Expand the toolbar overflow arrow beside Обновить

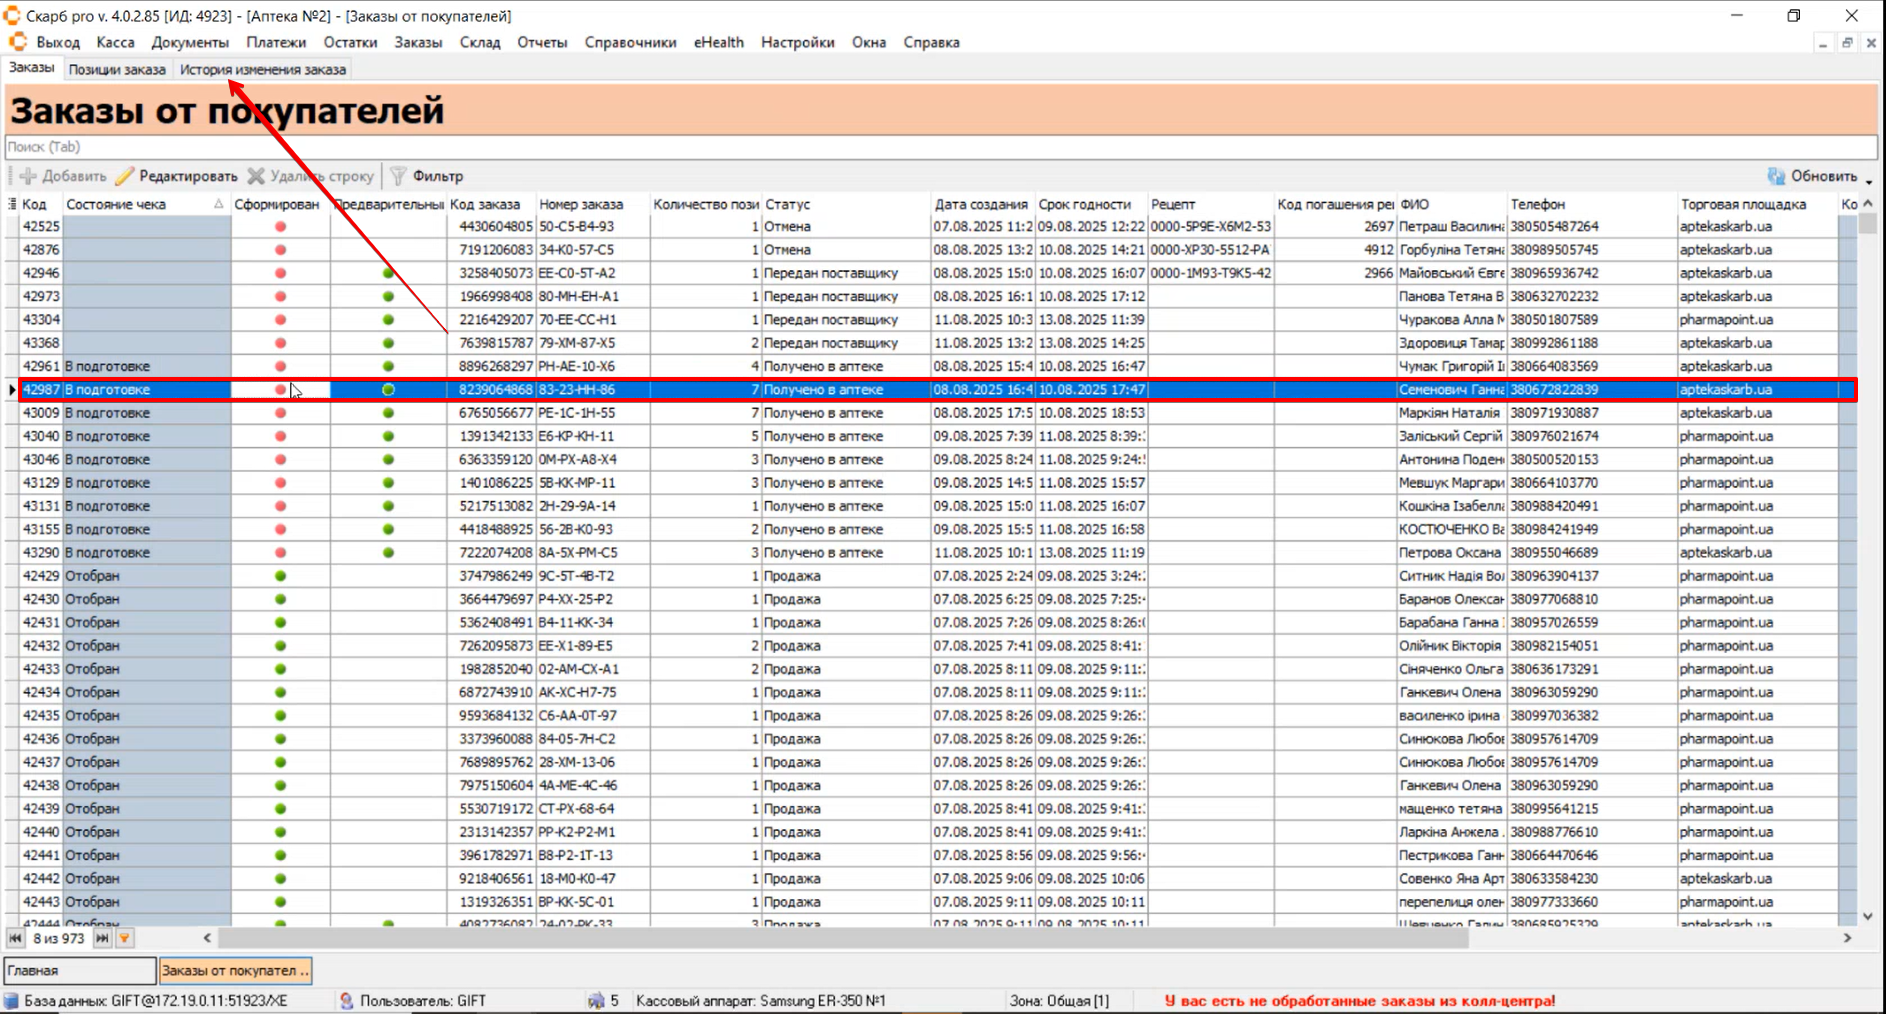tap(1868, 181)
